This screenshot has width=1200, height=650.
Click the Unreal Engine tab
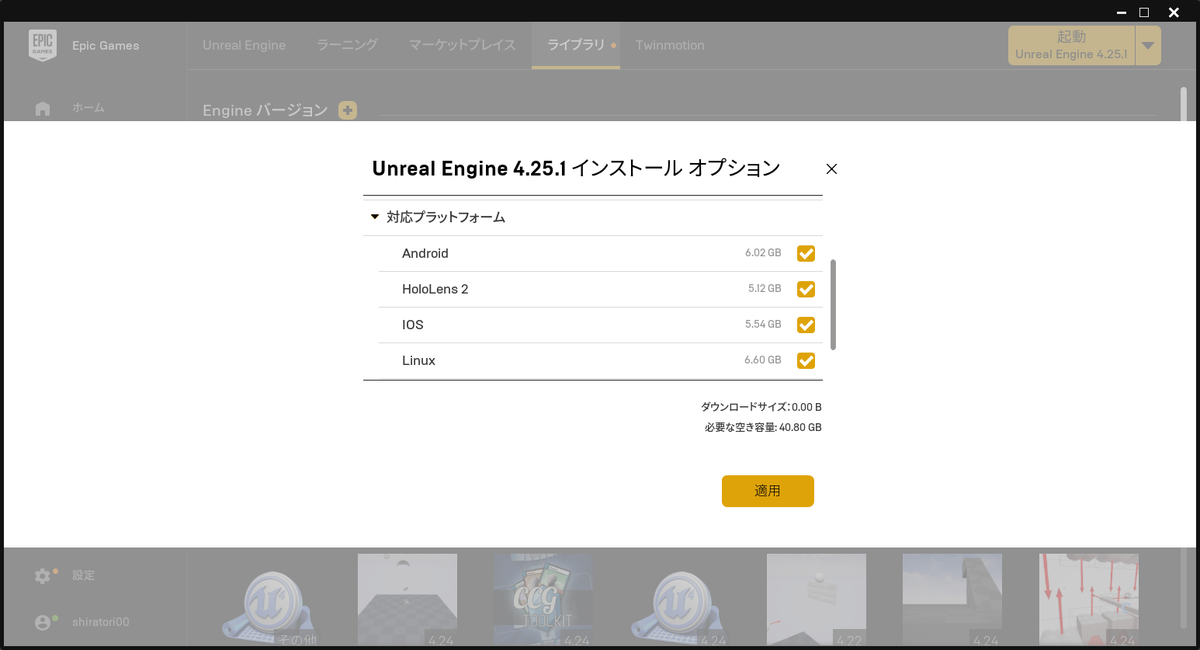tap(244, 45)
